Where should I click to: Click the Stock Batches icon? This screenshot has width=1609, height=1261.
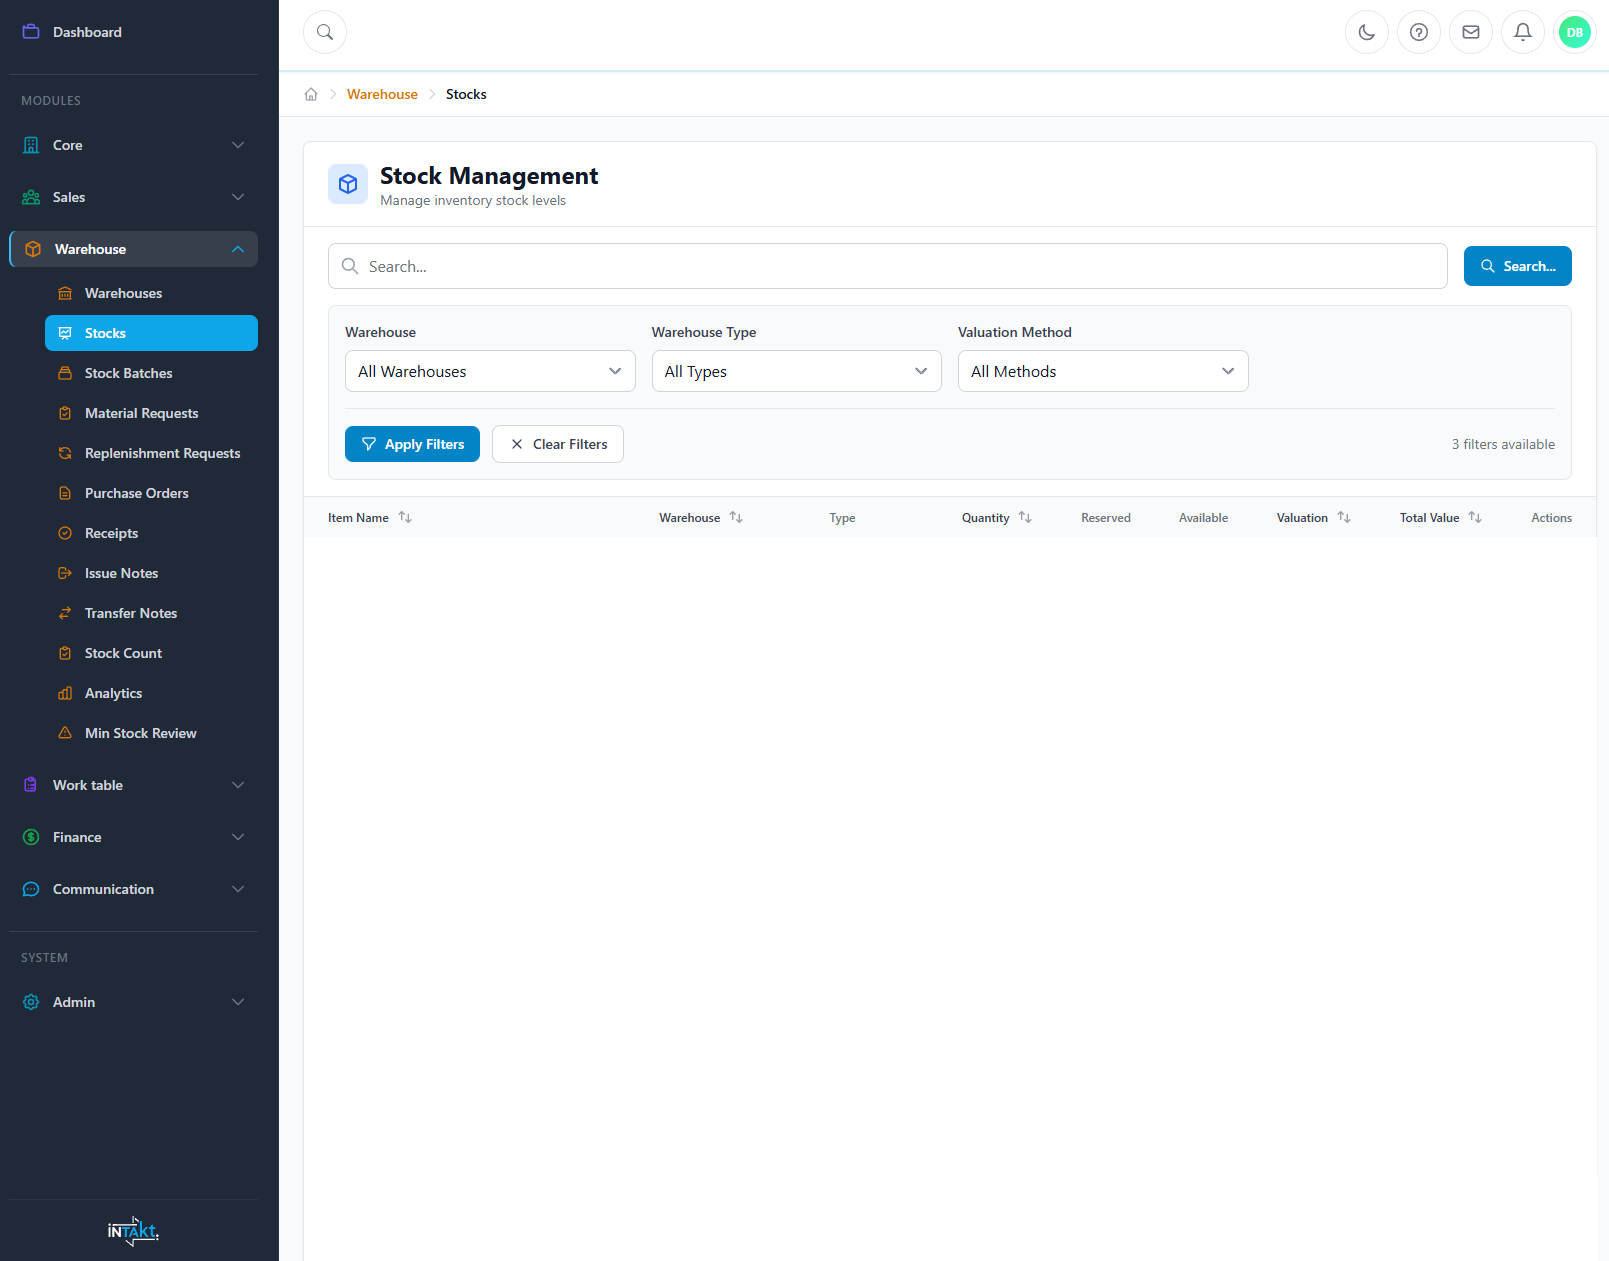[66, 373]
